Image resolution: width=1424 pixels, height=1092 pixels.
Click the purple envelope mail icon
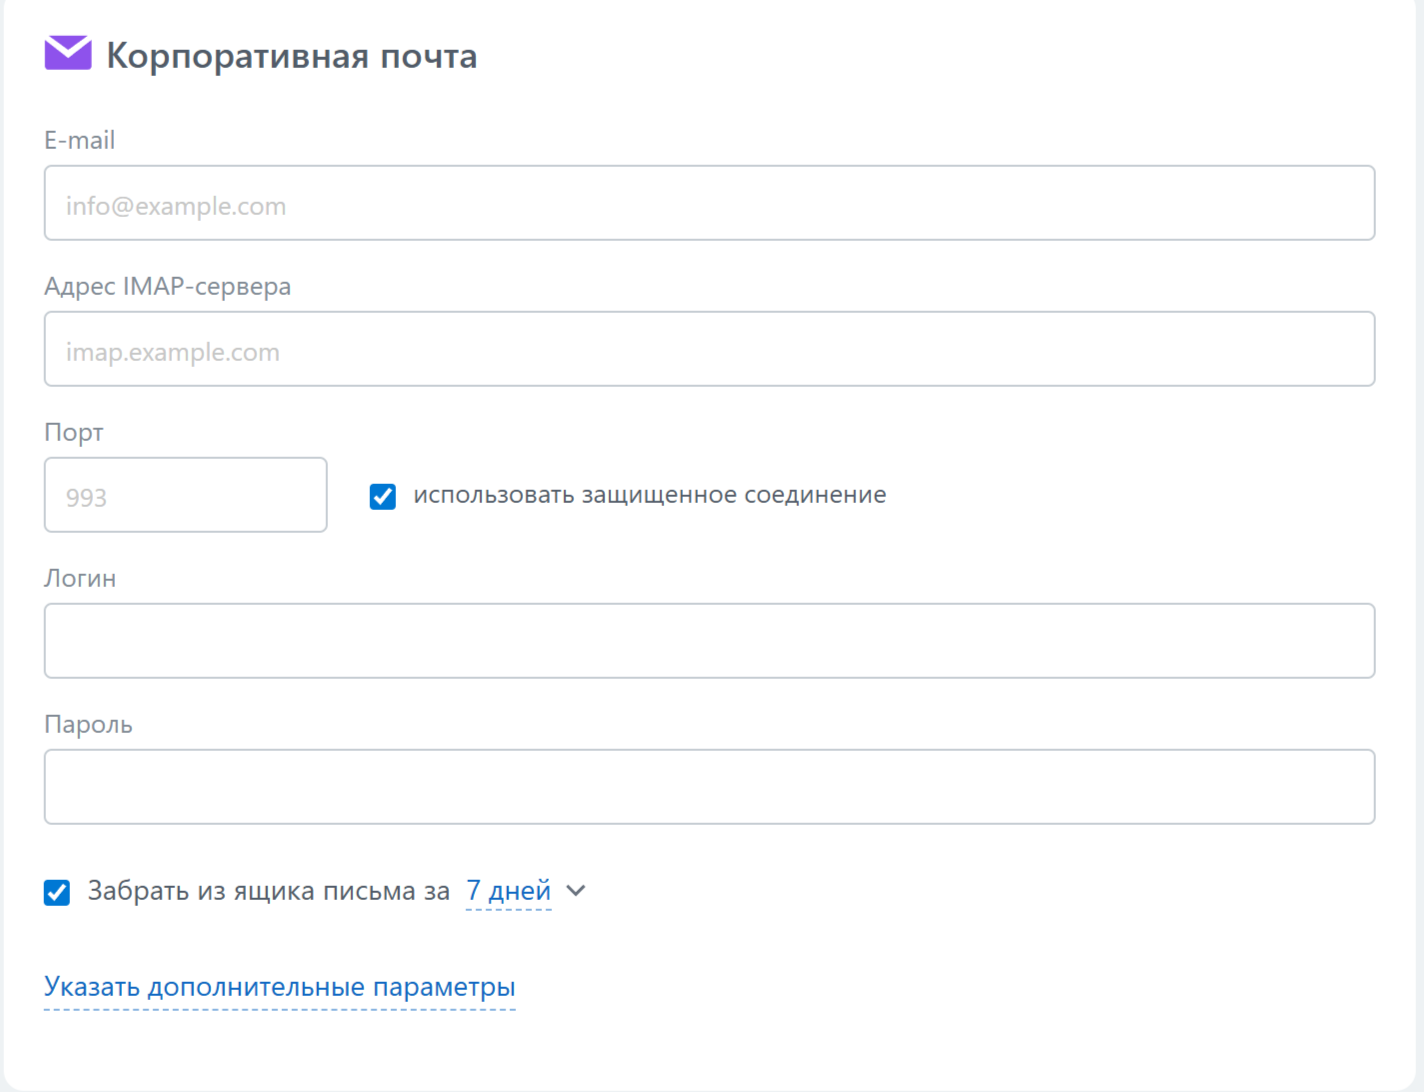pyautogui.click(x=68, y=54)
